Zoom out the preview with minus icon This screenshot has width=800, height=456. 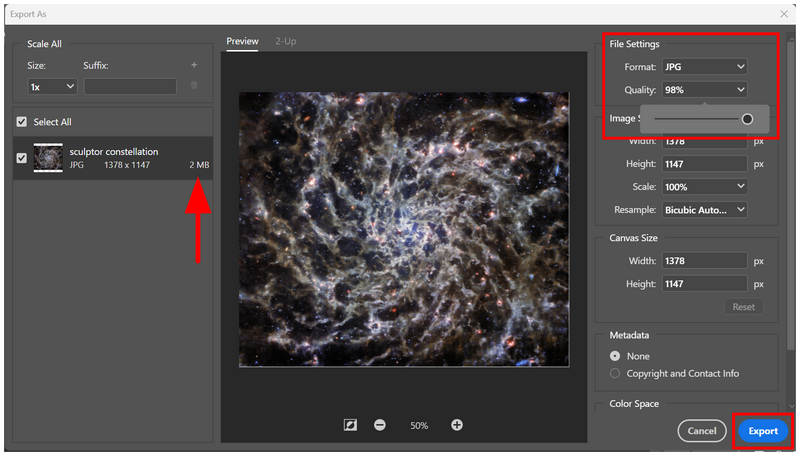point(380,425)
